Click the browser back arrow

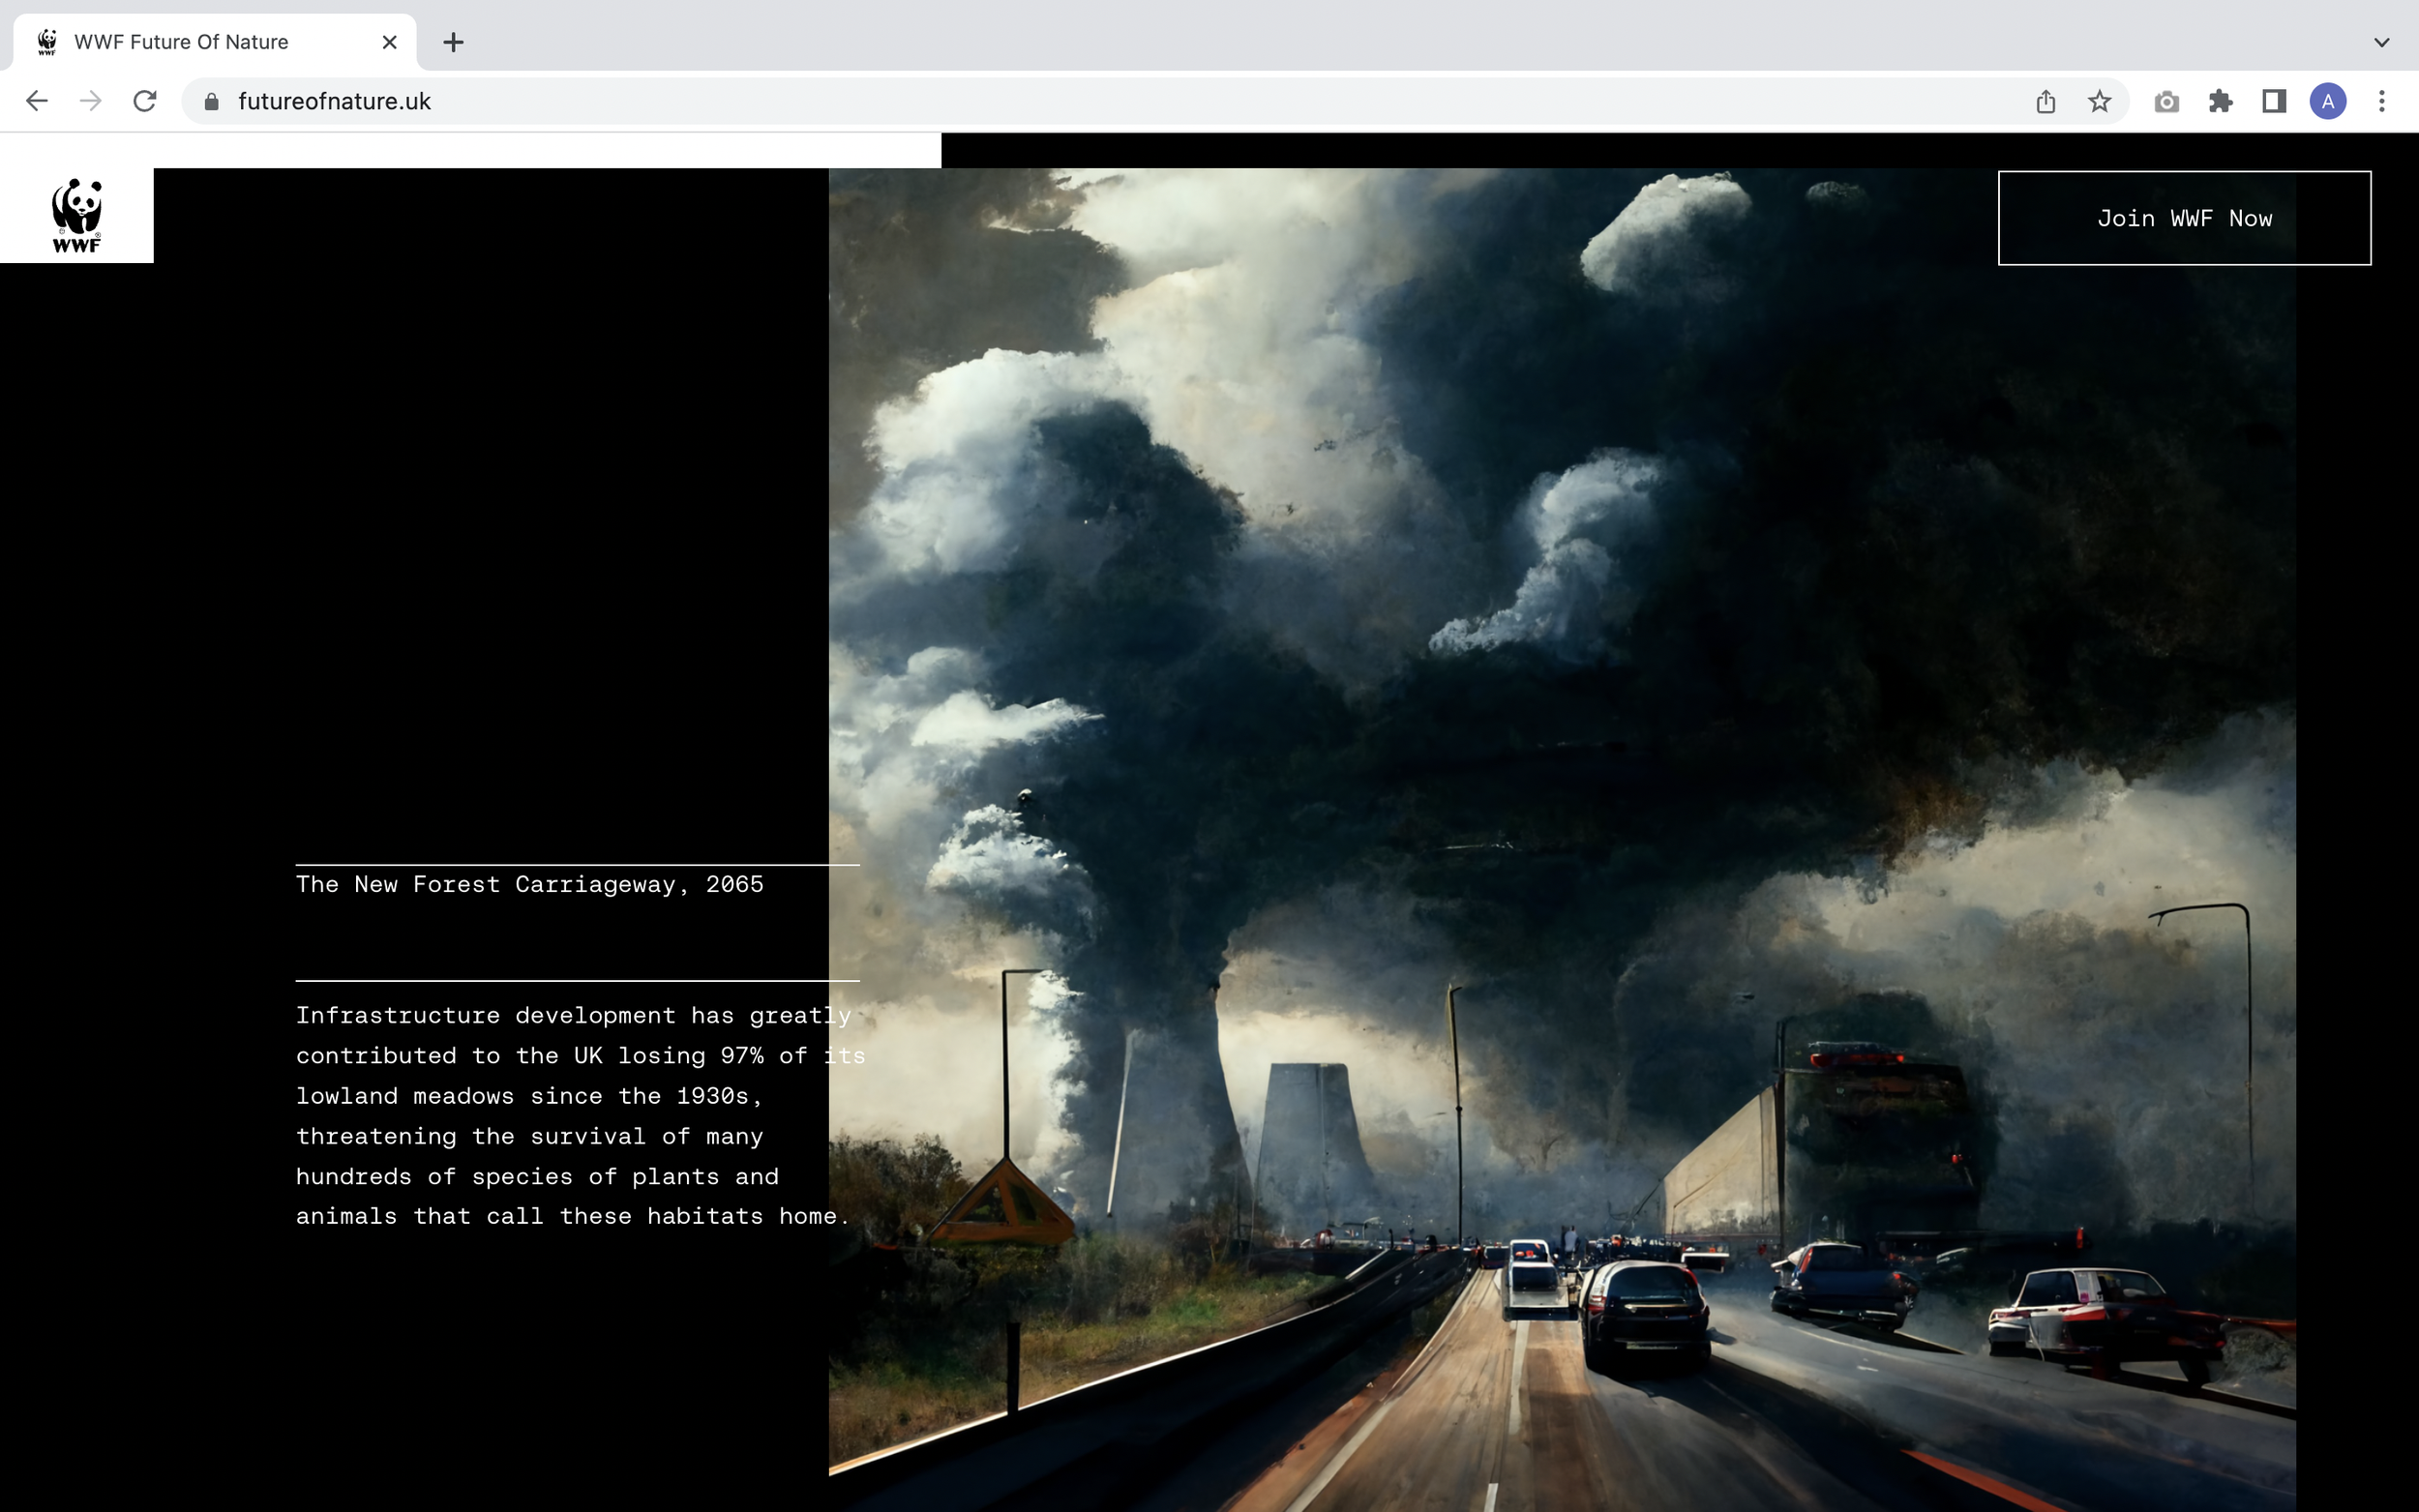pos(37,101)
